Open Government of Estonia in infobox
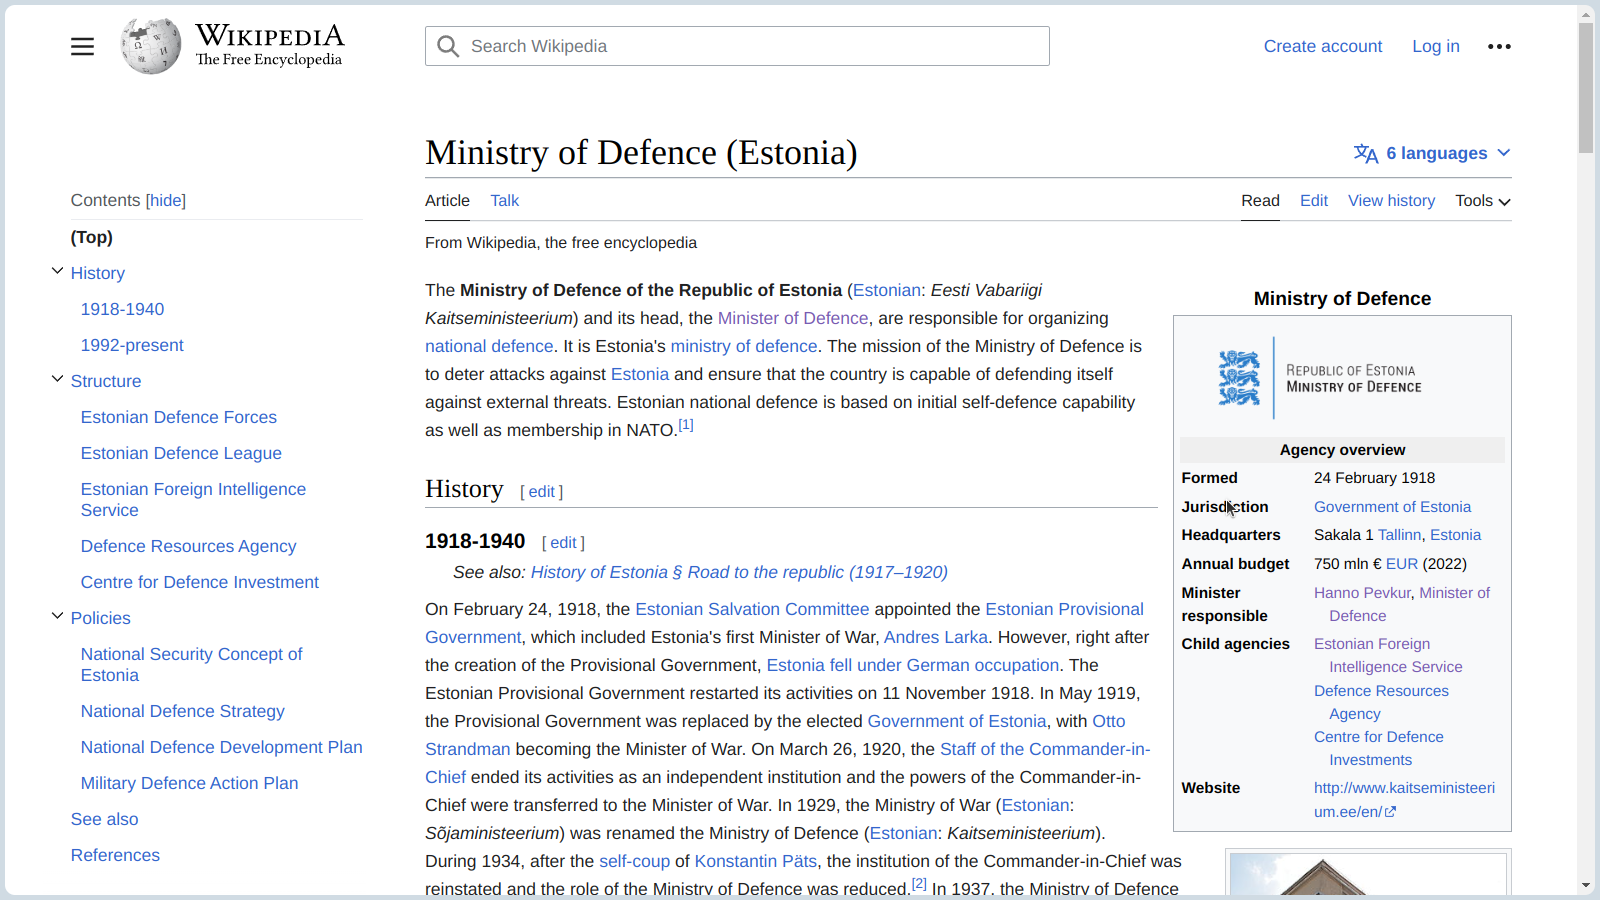Screen dimensions: 1600x900 (x=1392, y=507)
